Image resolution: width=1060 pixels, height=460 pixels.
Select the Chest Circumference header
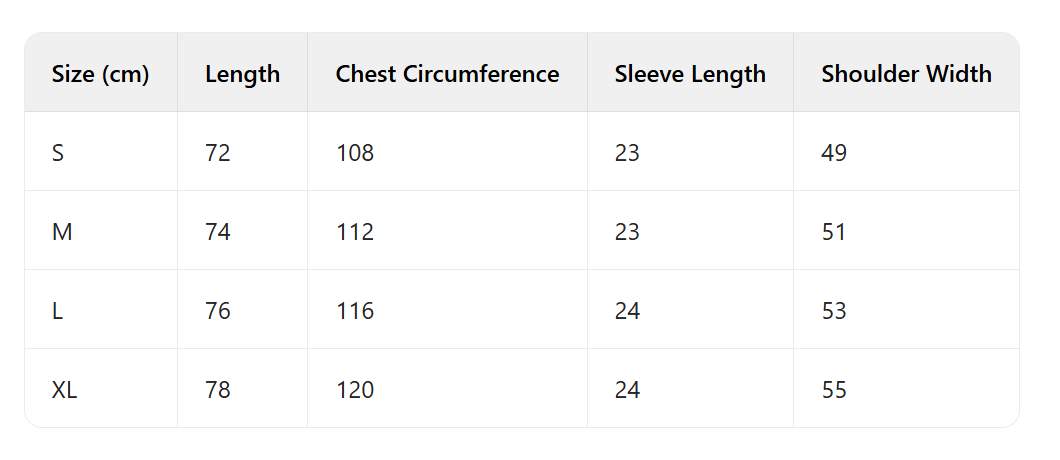point(447,74)
